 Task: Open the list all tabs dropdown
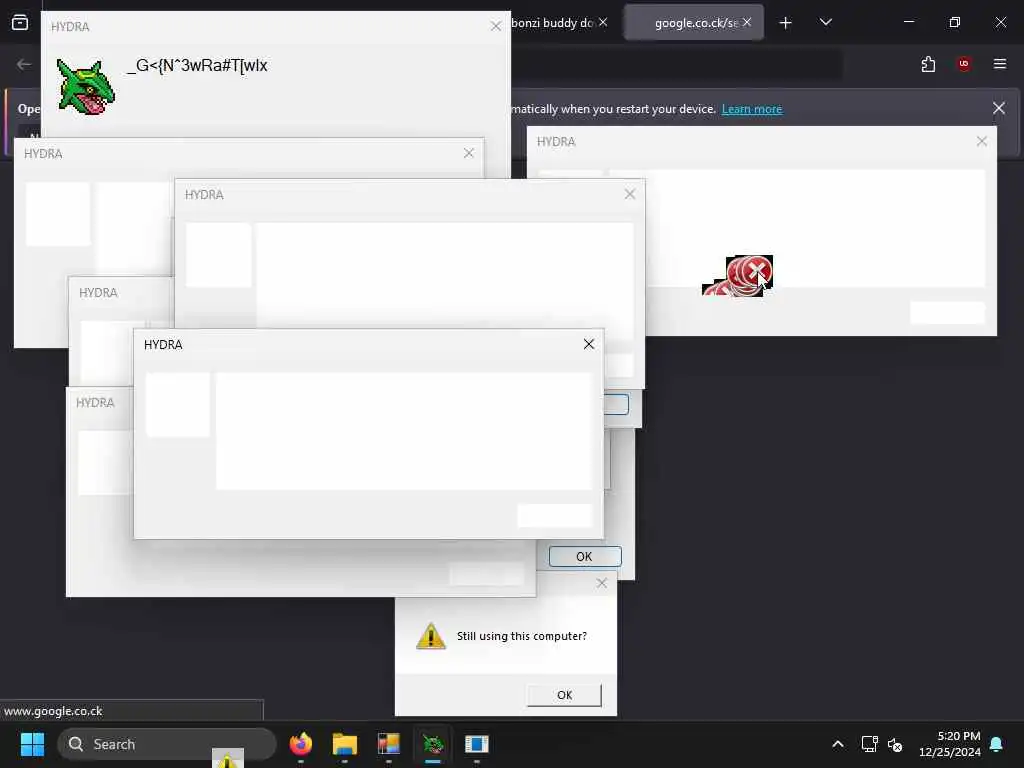click(x=825, y=23)
